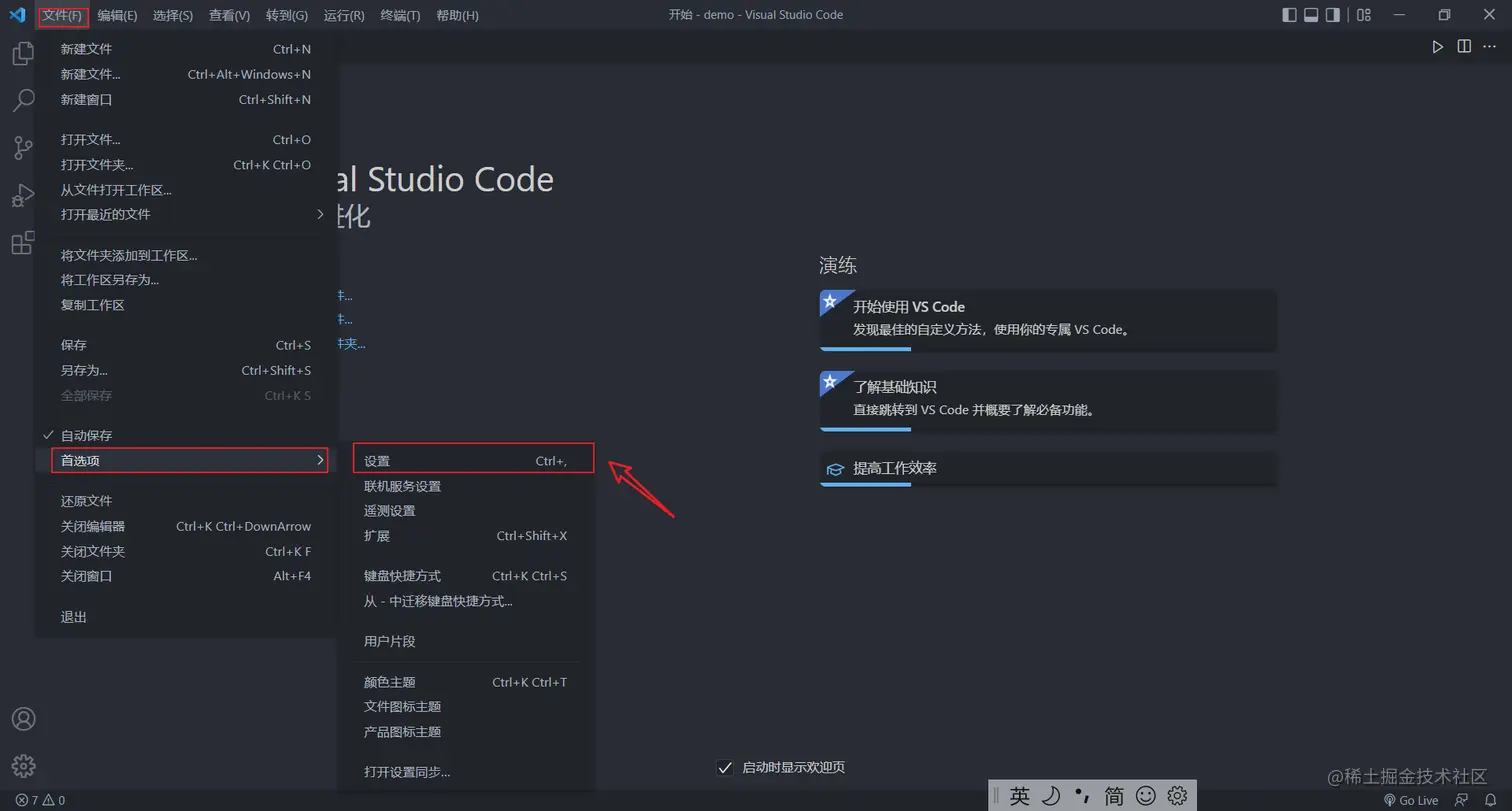Select 文件图标主题 submenu entry

click(467, 707)
